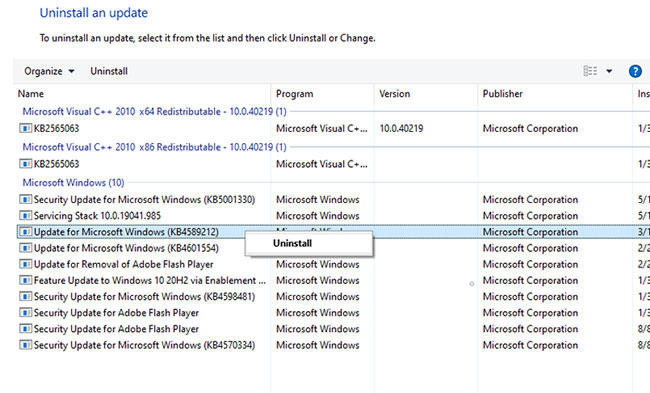The width and height of the screenshot is (650, 393).
Task: Sort list by Version column header
Action: coord(395,94)
